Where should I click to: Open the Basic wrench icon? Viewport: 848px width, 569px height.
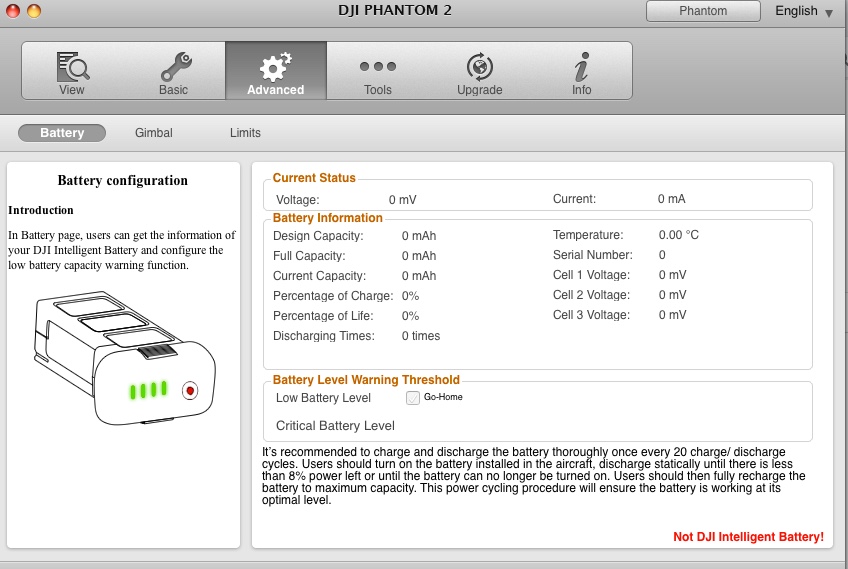pos(176,67)
